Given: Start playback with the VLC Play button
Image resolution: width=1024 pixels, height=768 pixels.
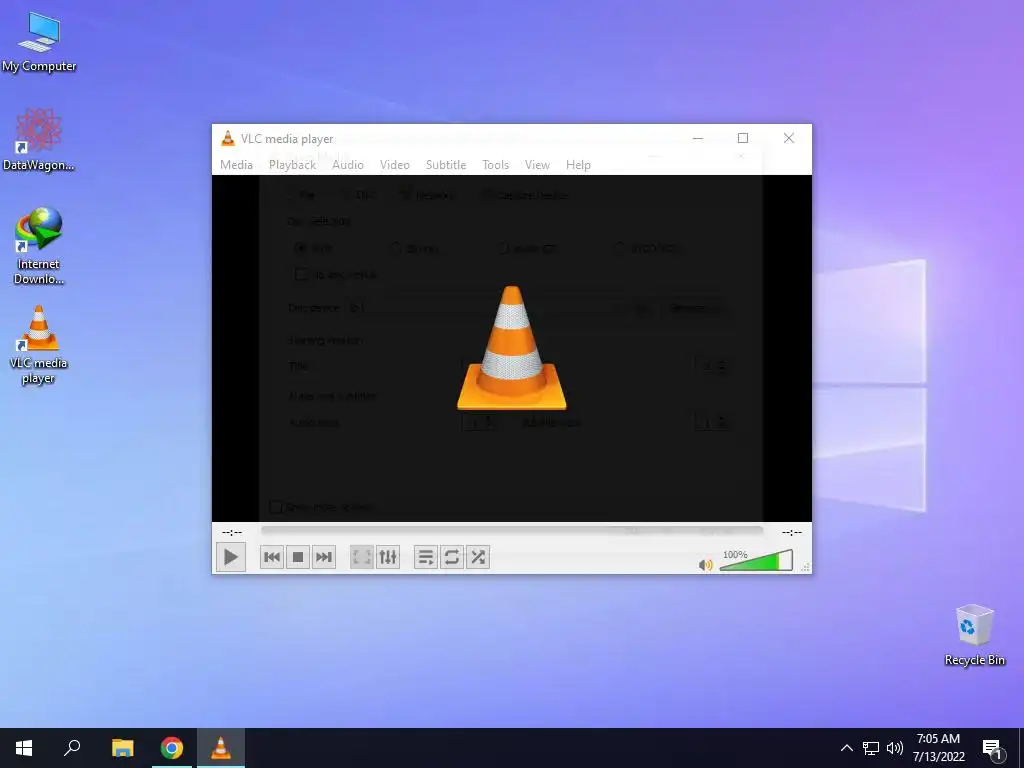Looking at the screenshot, I should [x=231, y=557].
